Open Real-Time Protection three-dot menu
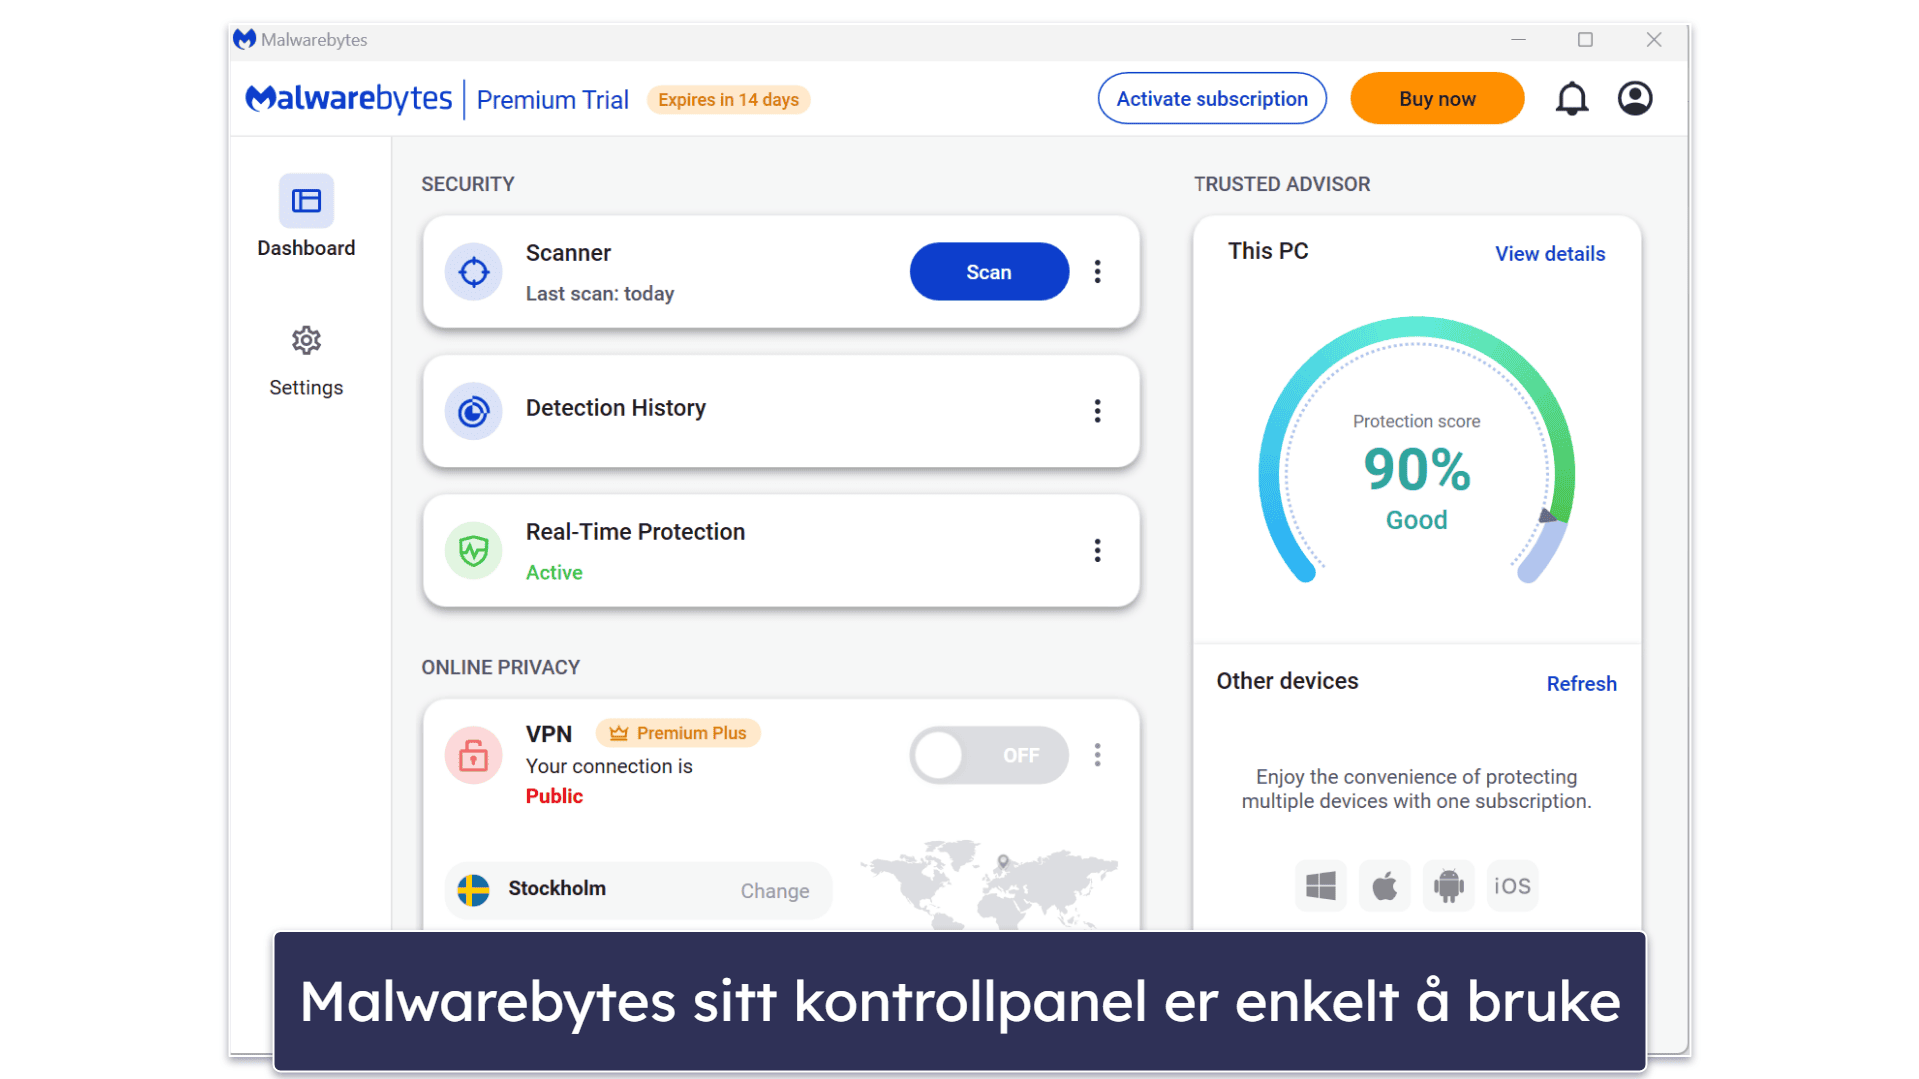 (1097, 550)
